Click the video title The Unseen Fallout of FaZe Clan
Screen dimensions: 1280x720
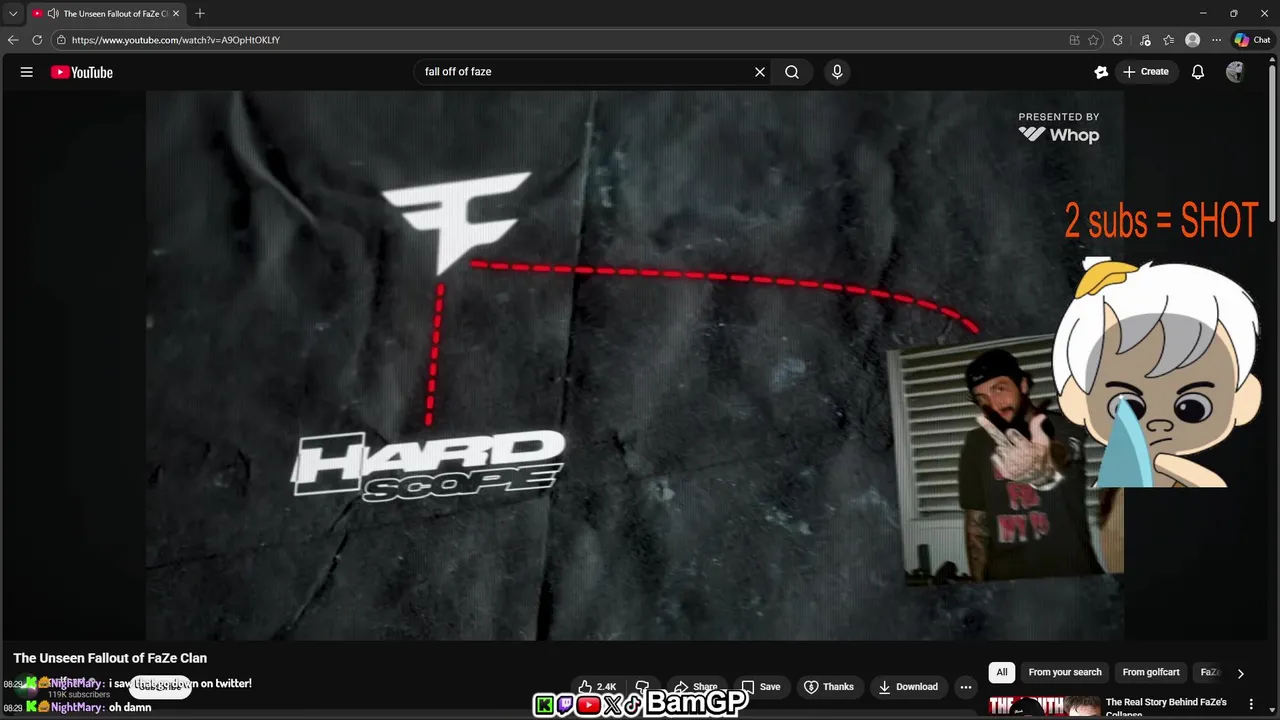click(110, 658)
